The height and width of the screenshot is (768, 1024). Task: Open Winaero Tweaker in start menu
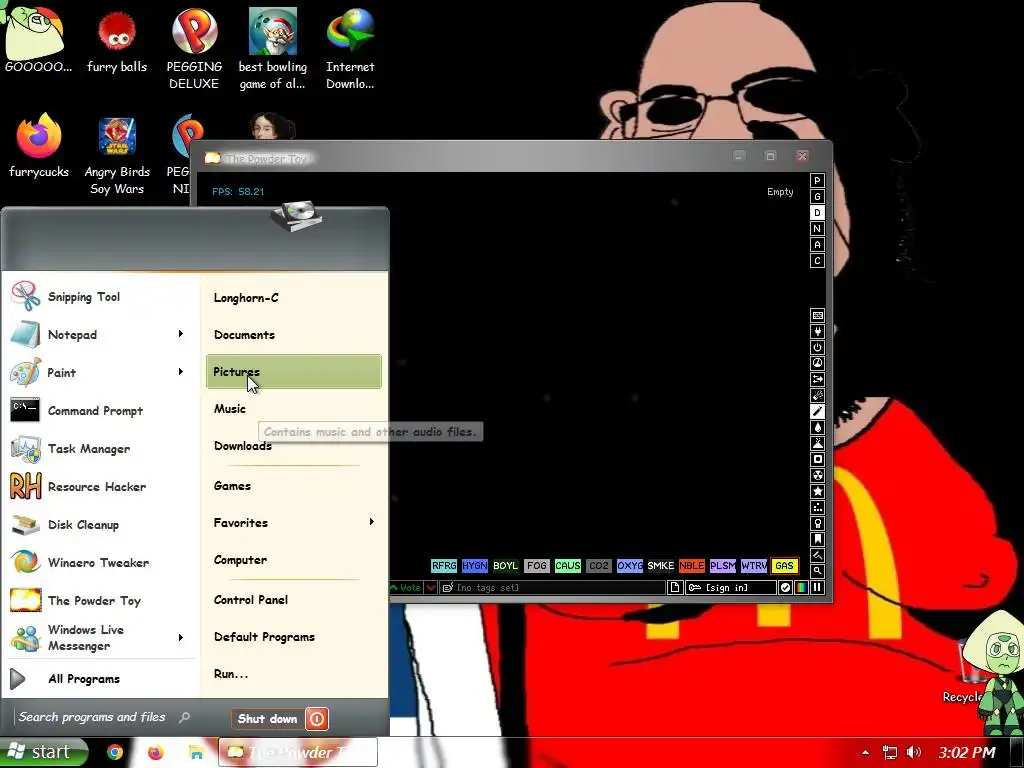[x=99, y=562]
